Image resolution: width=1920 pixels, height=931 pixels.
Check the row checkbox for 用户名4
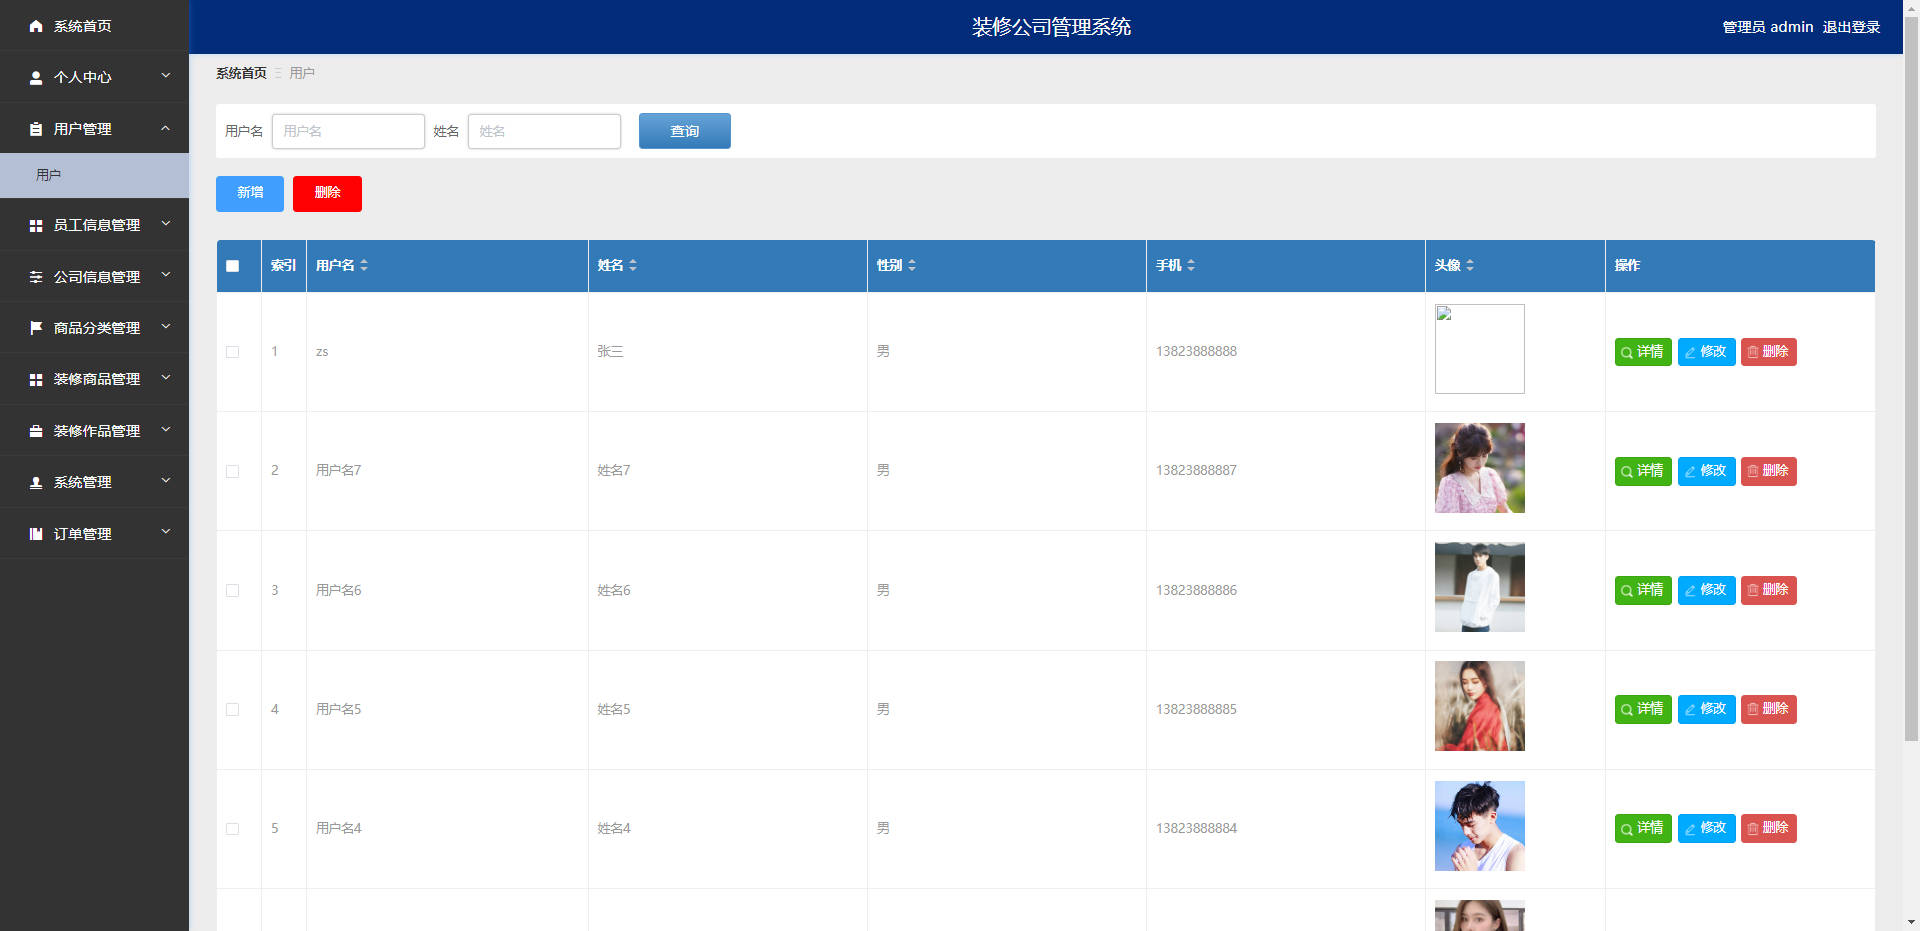(233, 828)
